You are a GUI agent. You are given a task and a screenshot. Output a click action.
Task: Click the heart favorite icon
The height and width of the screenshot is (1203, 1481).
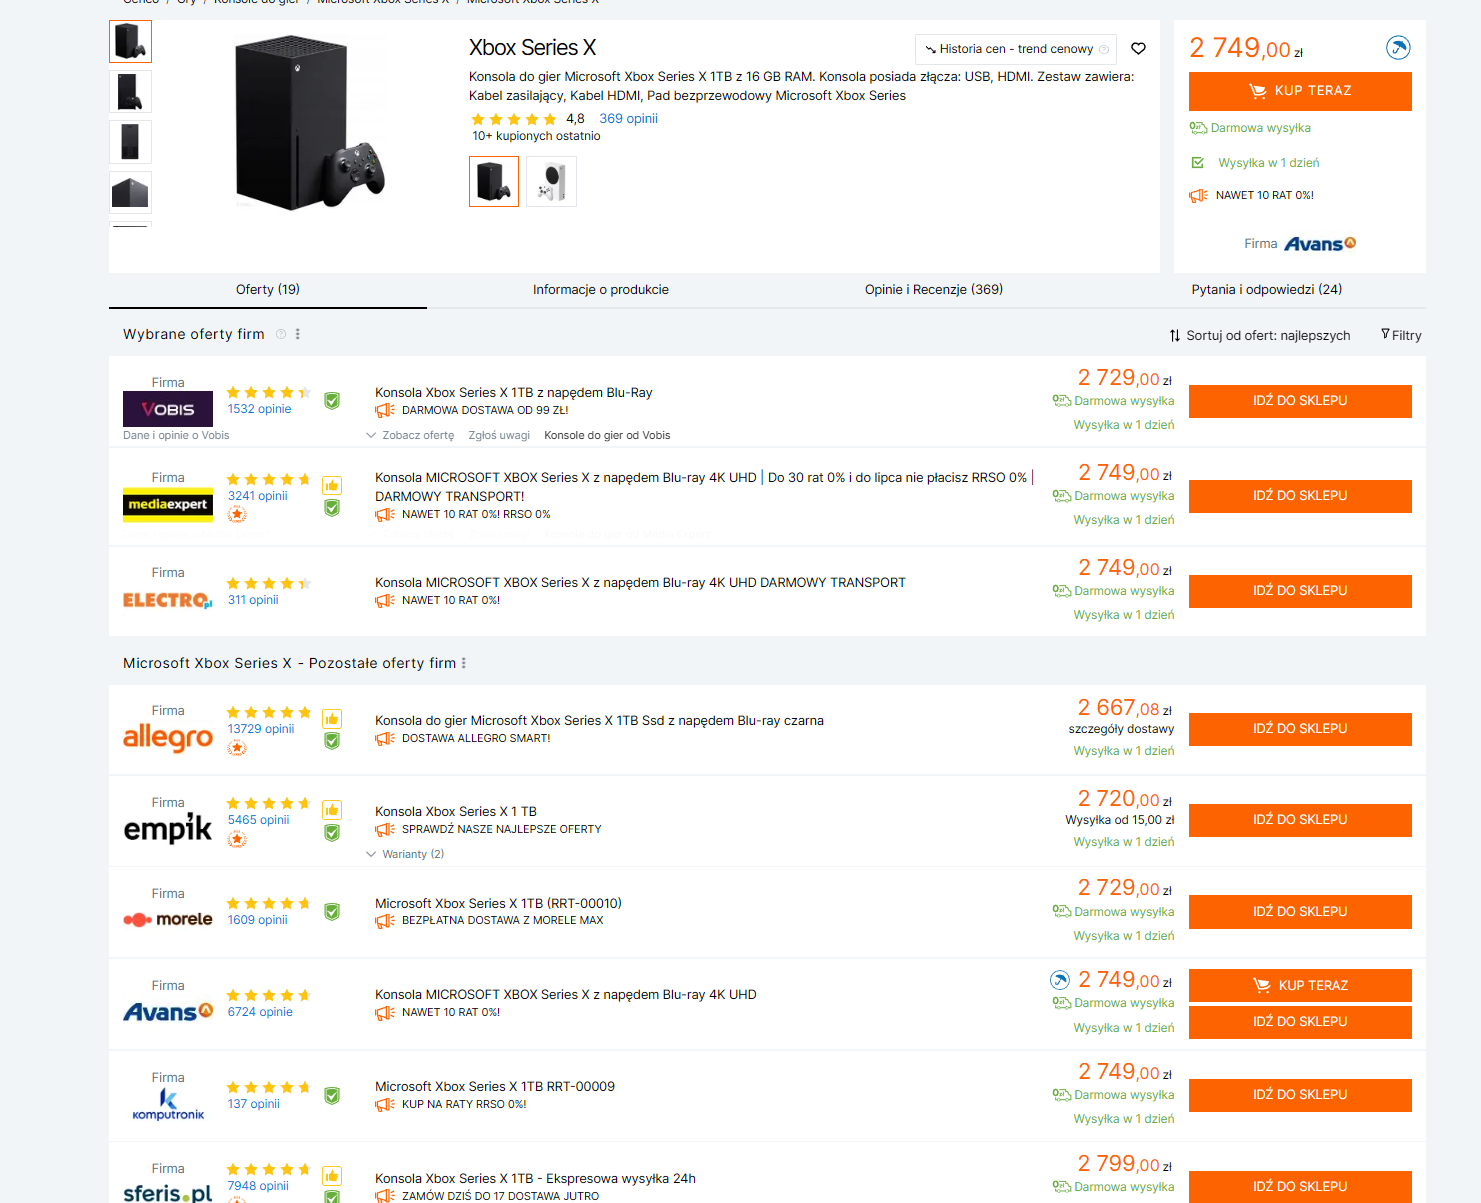click(1138, 48)
